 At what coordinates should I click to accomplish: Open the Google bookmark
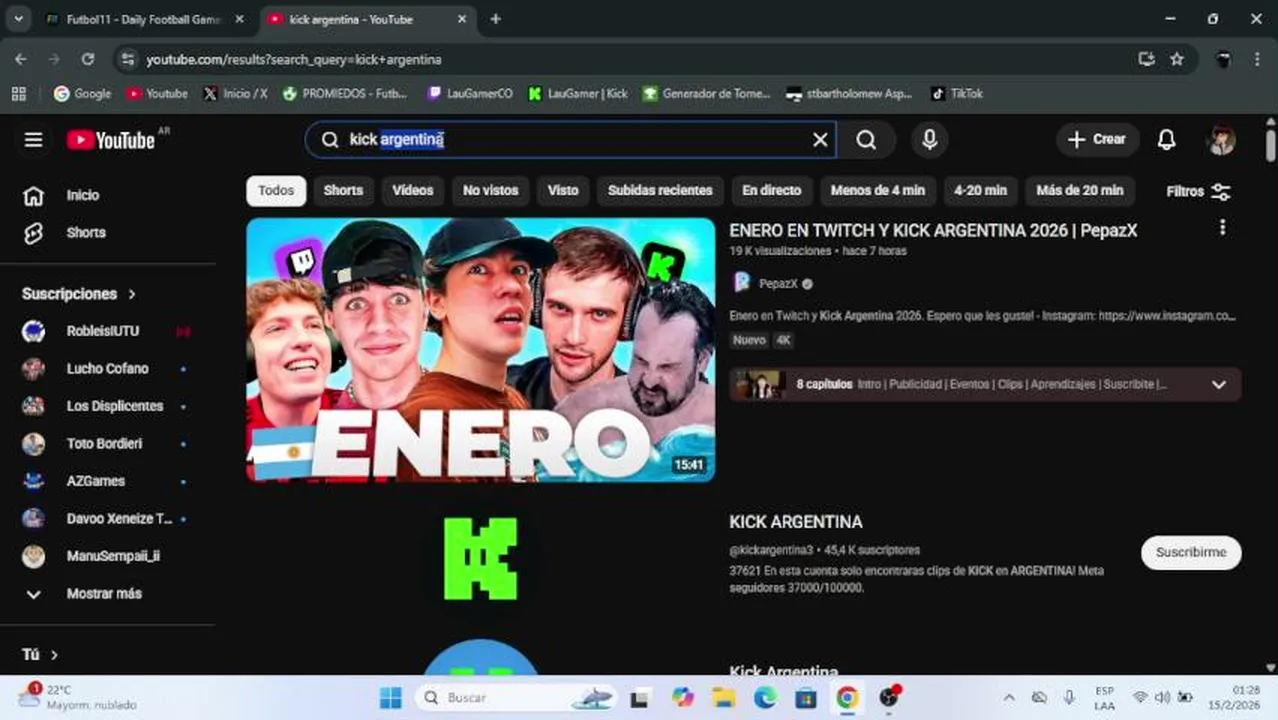tap(83, 93)
